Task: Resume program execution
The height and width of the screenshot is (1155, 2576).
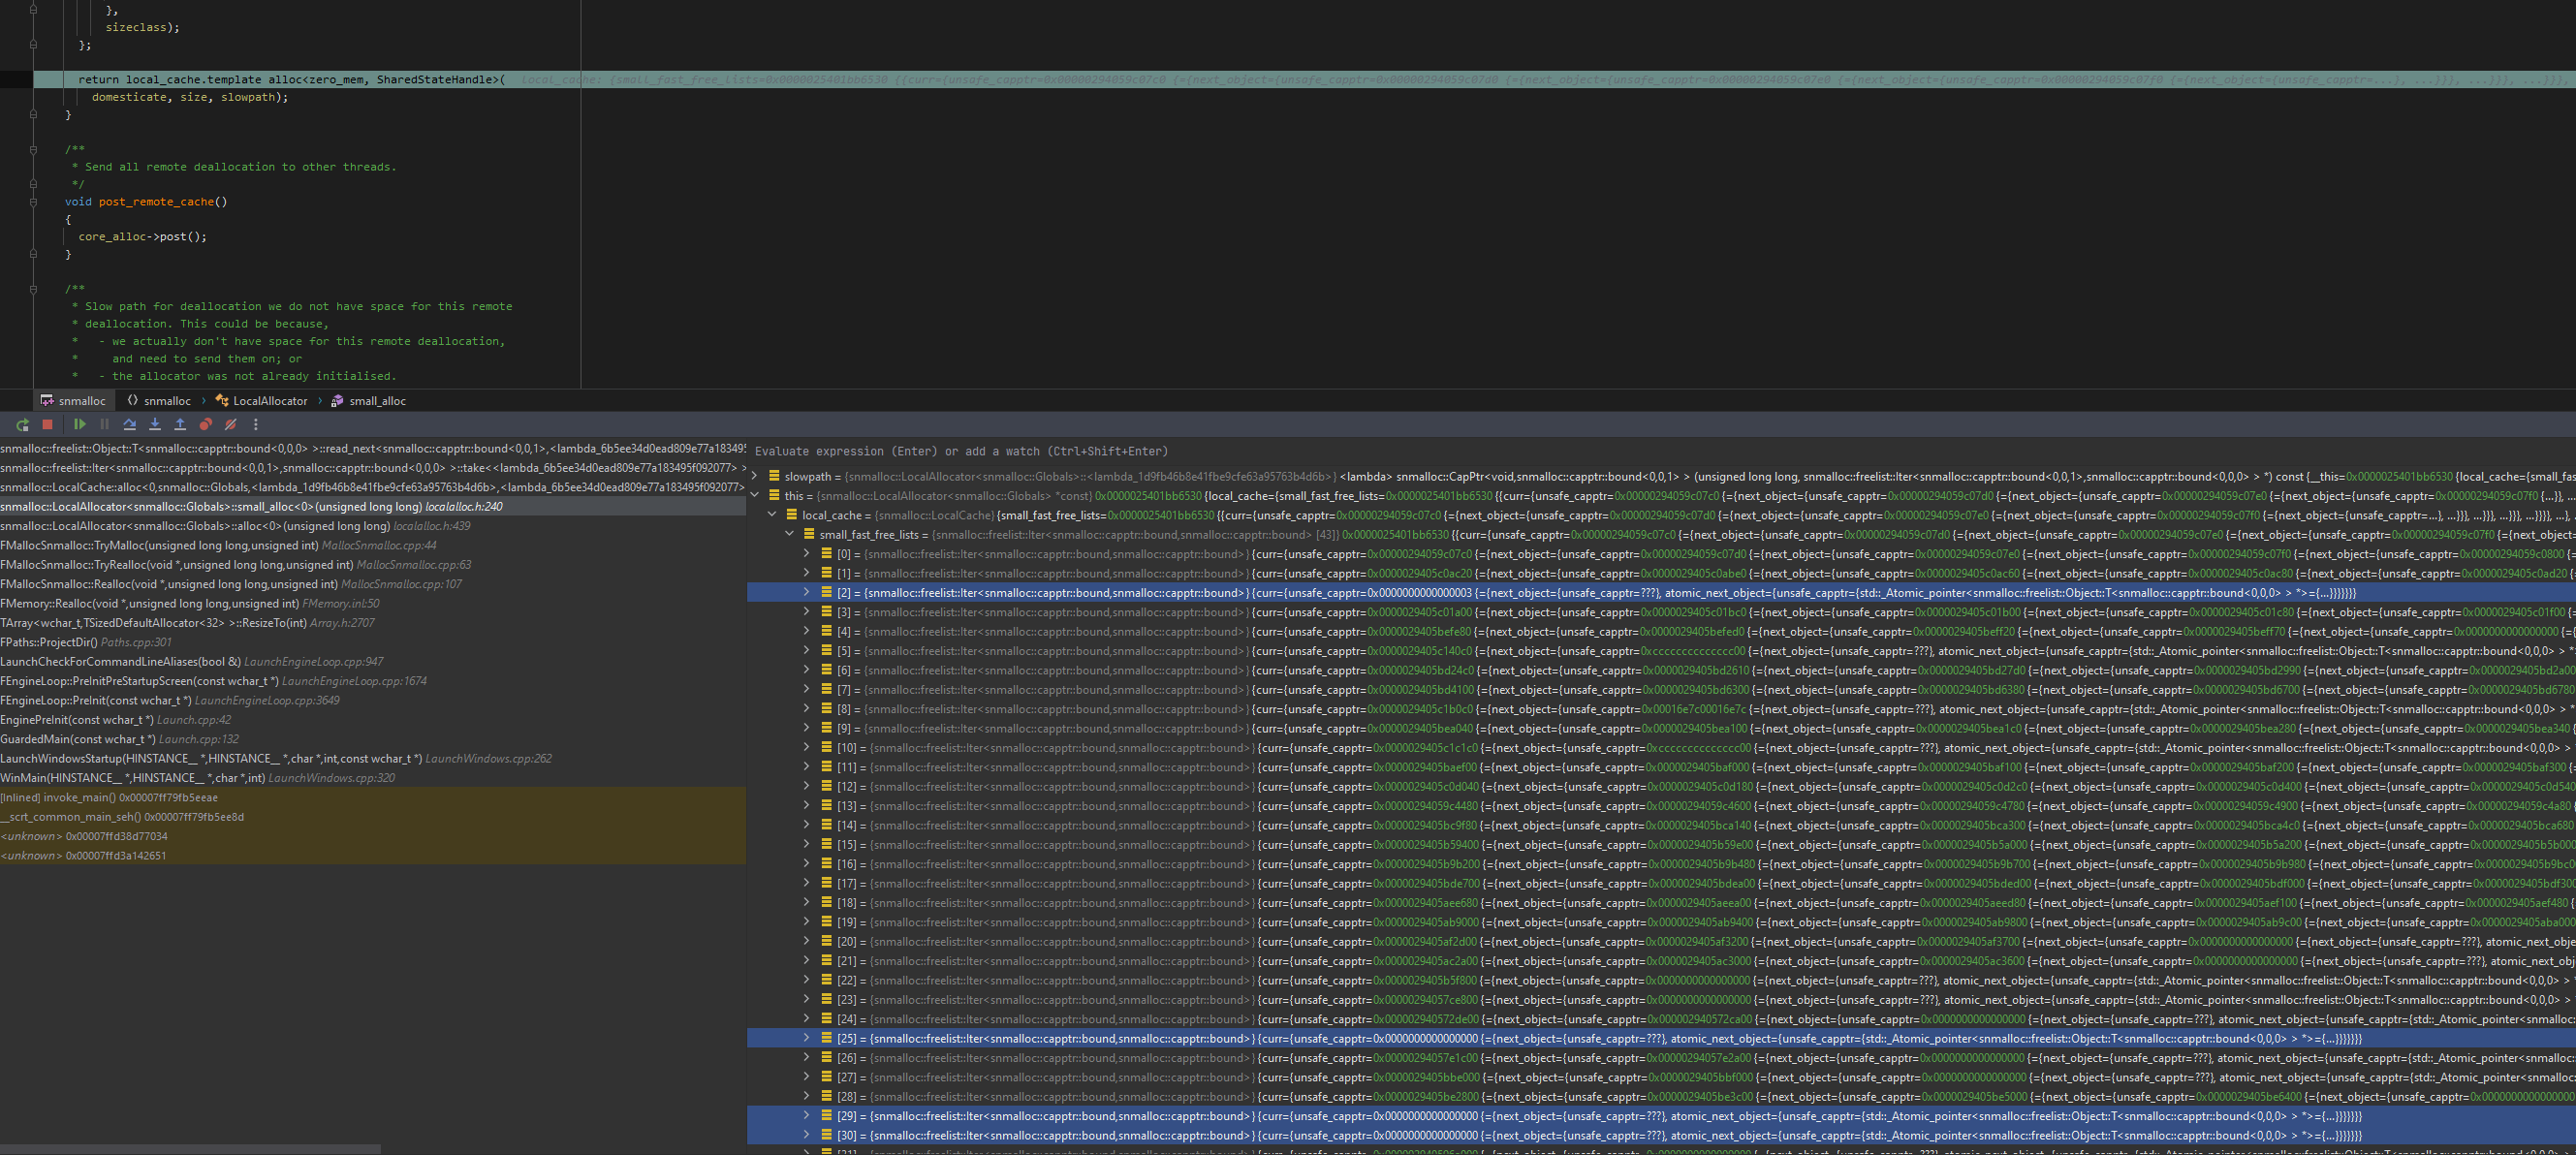Action: [80, 424]
